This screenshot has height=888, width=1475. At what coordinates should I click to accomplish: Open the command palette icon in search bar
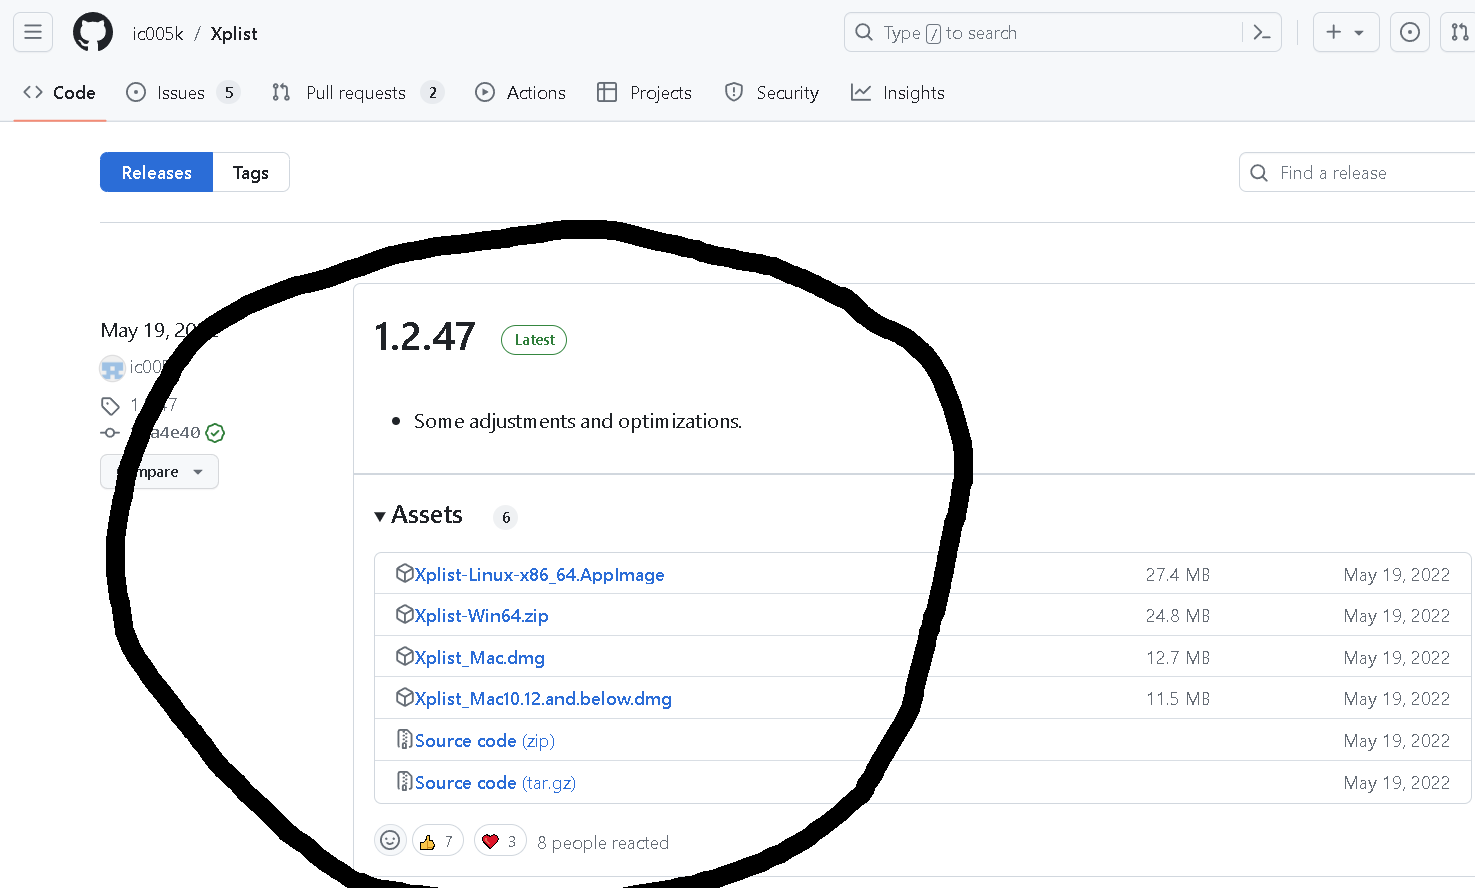[x=1262, y=33]
